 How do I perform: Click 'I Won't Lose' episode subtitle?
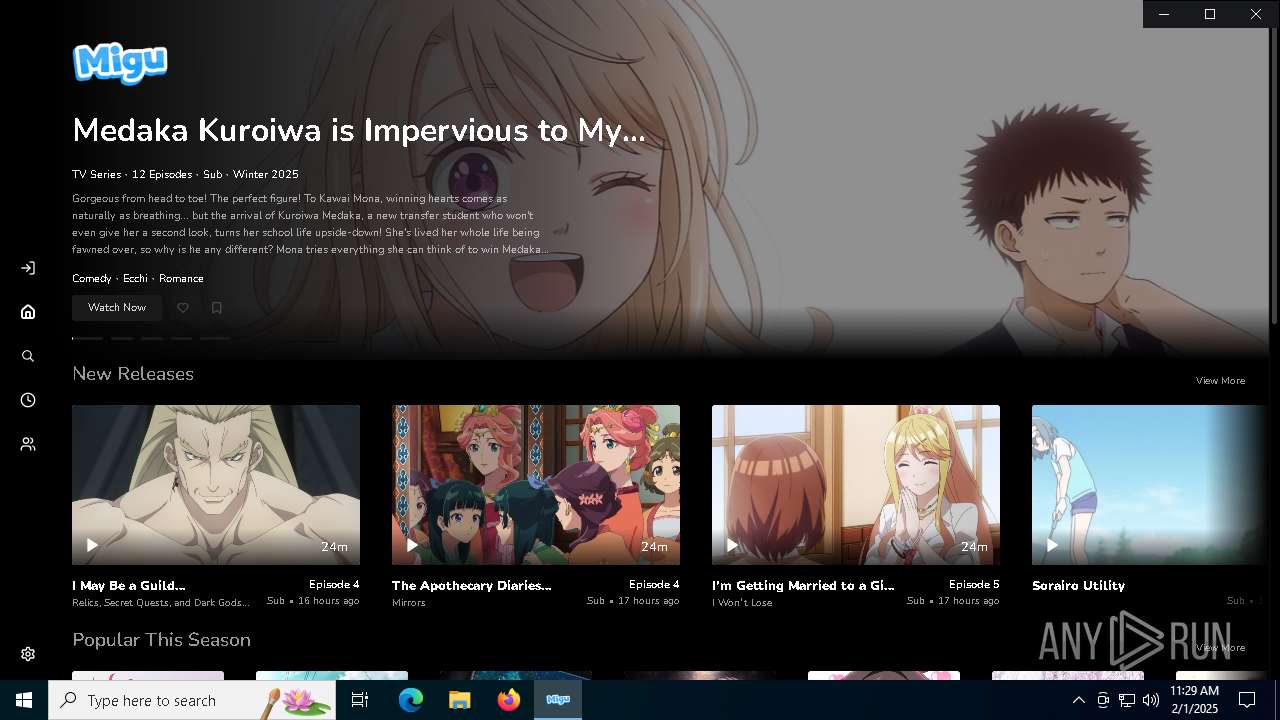click(x=742, y=603)
